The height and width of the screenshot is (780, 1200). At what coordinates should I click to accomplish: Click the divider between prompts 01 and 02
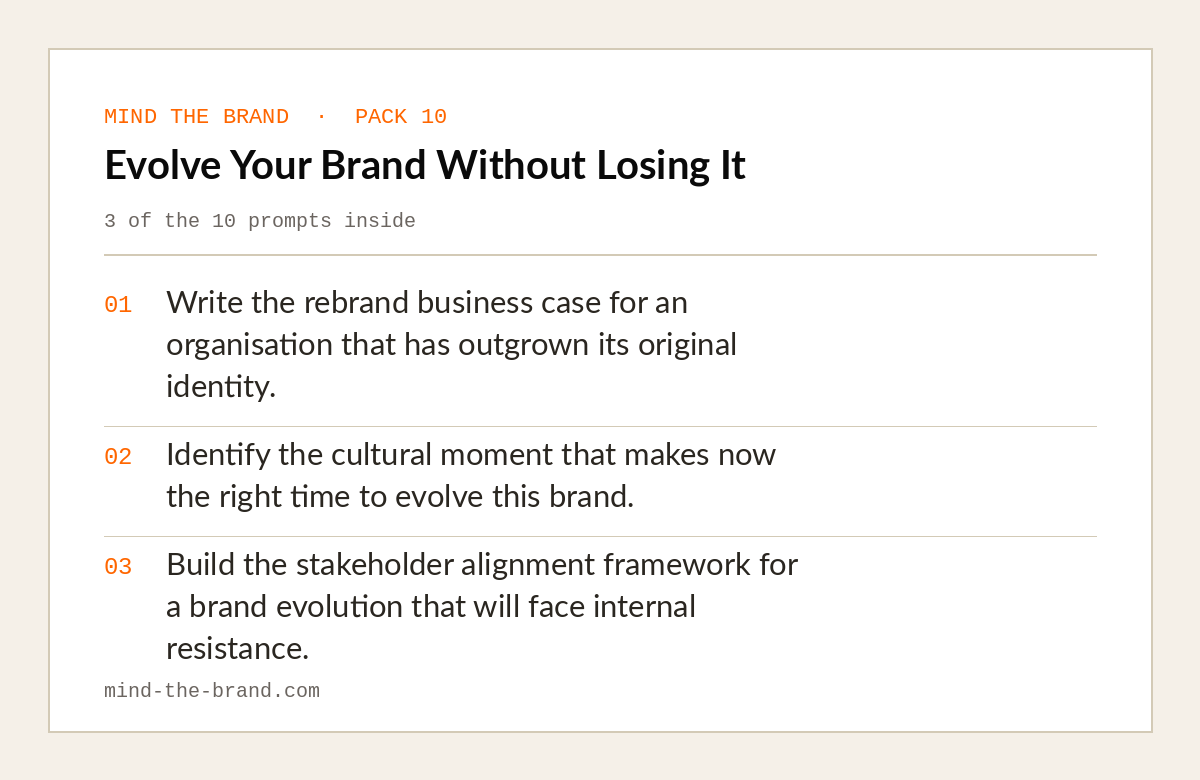600,427
